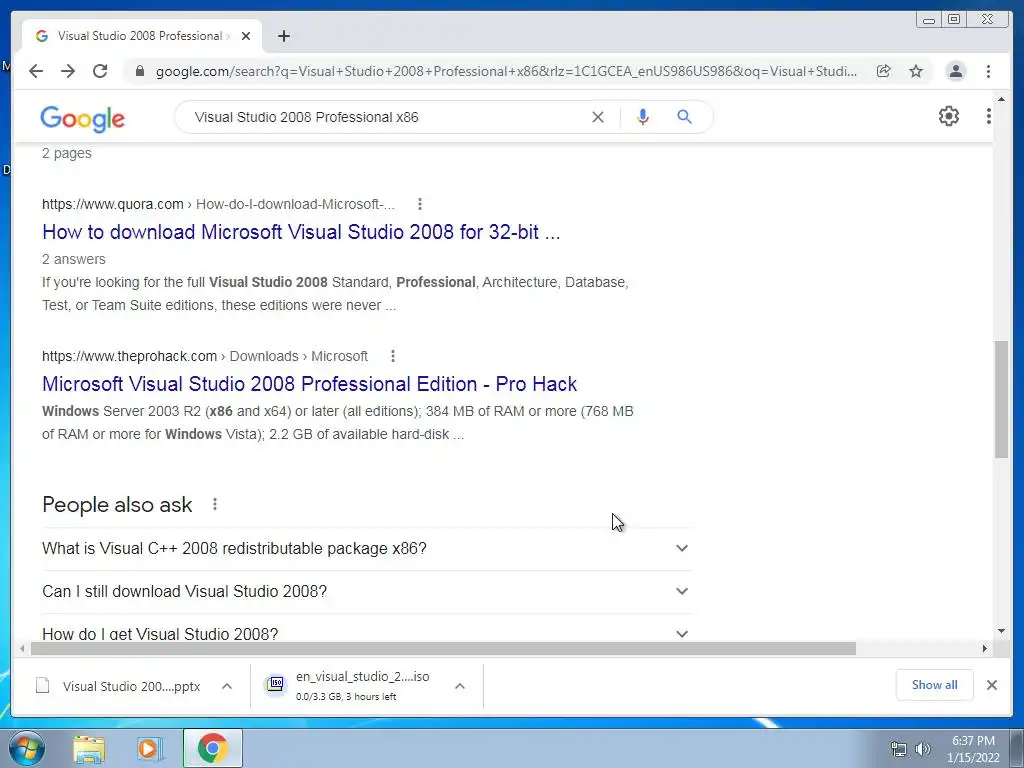View site info via the lock icon
The image size is (1024, 768).
[140, 71]
